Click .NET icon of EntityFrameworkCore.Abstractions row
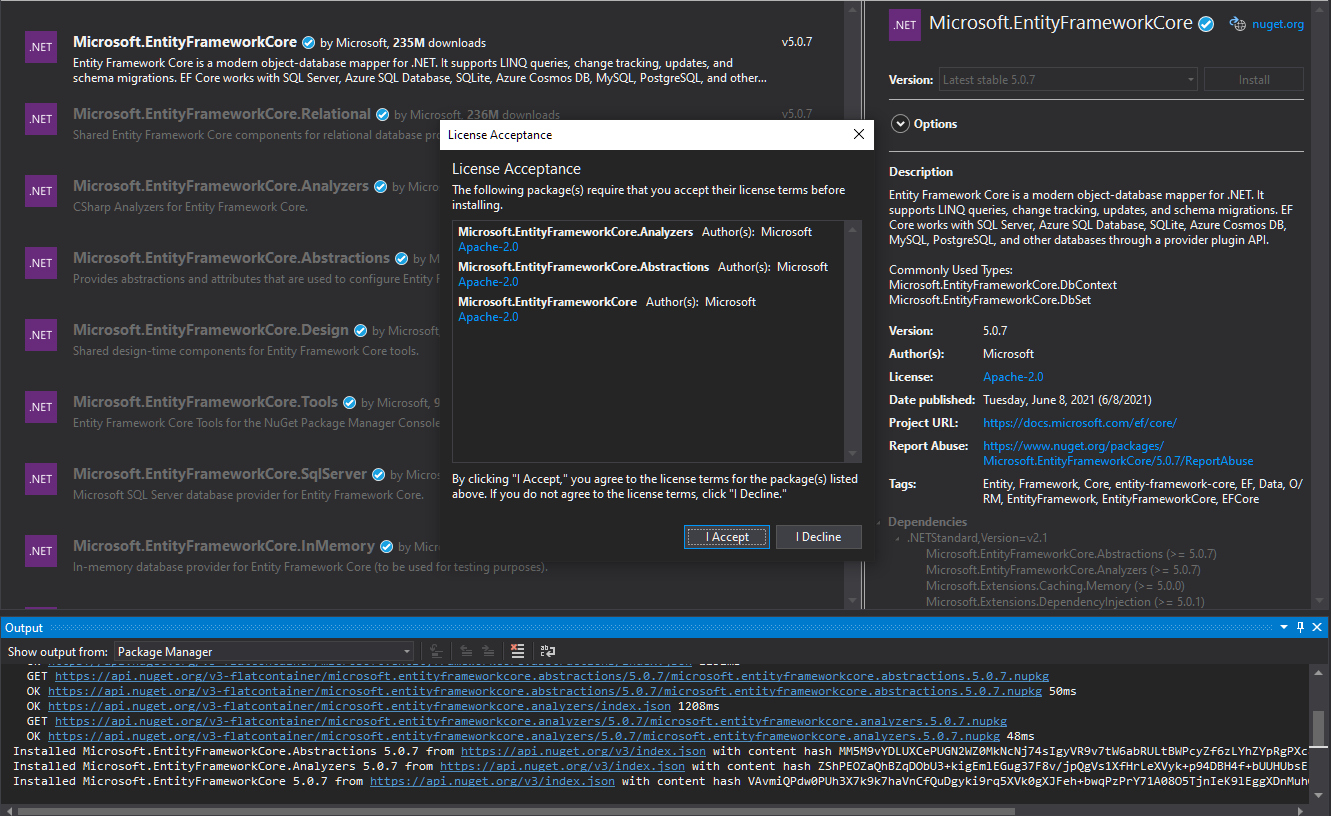Viewport: 1331px width, 816px height. (x=41, y=263)
